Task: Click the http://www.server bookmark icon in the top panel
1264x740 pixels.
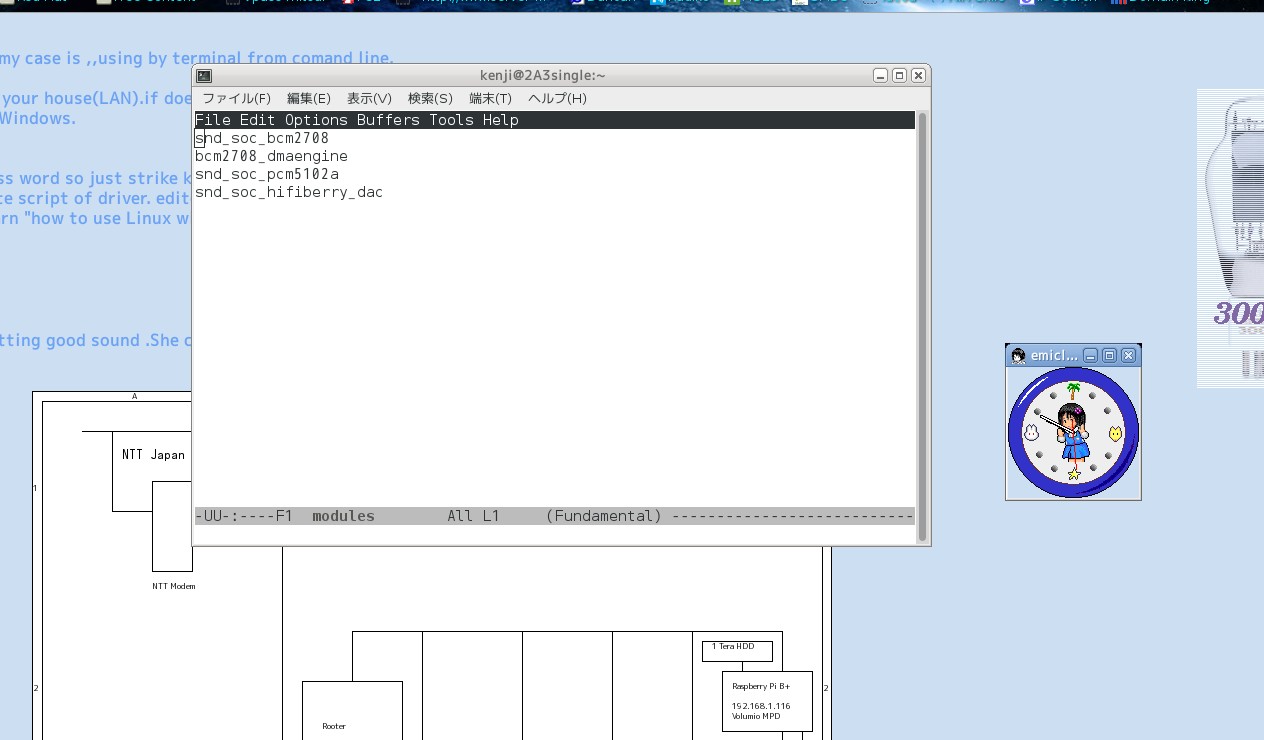Action: (402, 3)
